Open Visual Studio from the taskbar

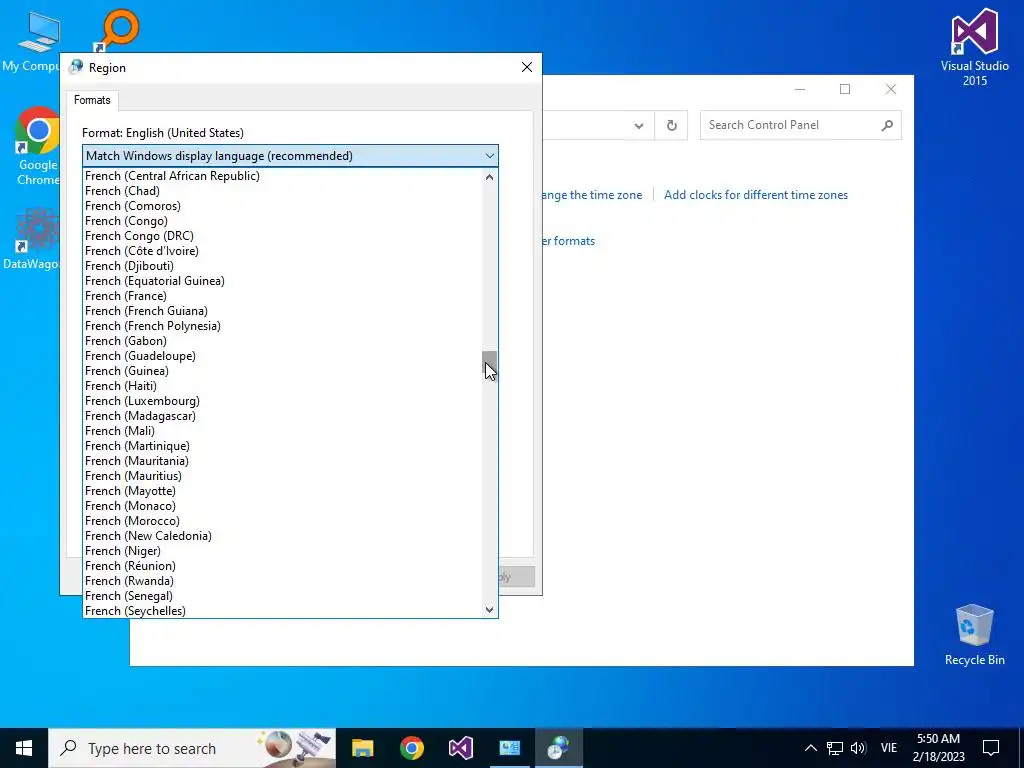[x=460, y=748]
